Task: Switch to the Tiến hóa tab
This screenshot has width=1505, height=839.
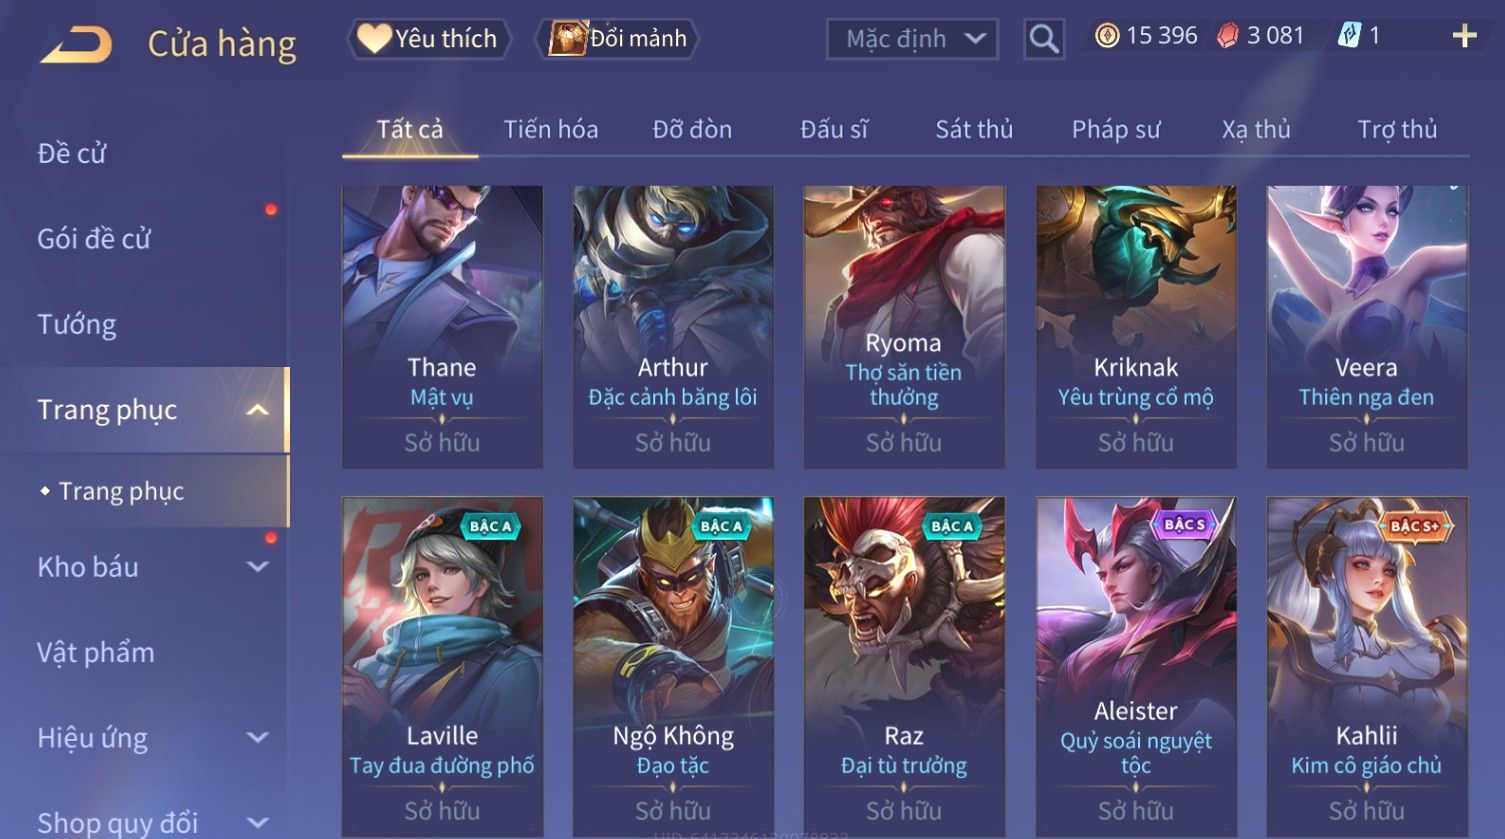Action: (x=551, y=129)
